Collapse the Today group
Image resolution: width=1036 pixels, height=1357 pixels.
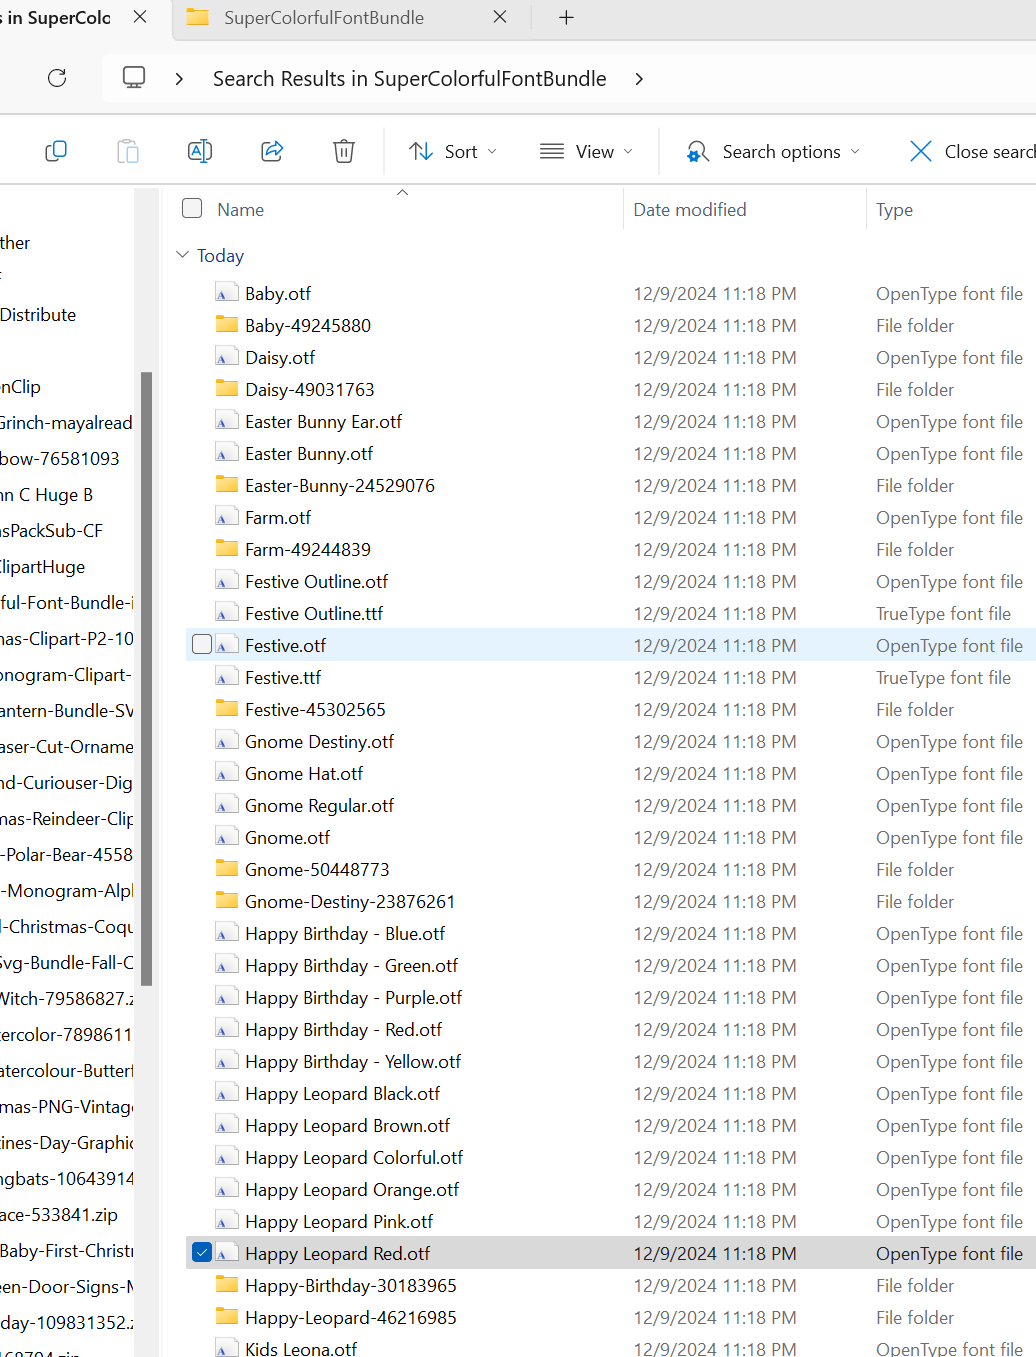pyautogui.click(x=182, y=255)
